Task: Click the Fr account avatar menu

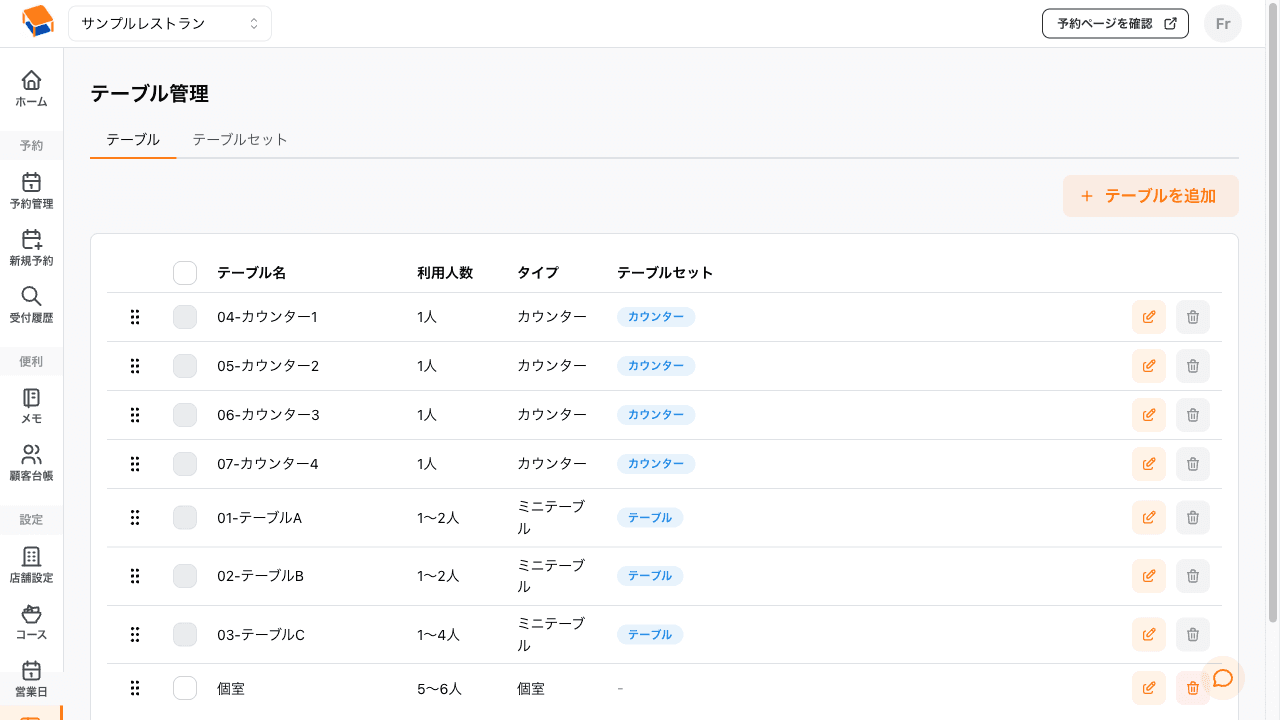Action: [x=1222, y=23]
